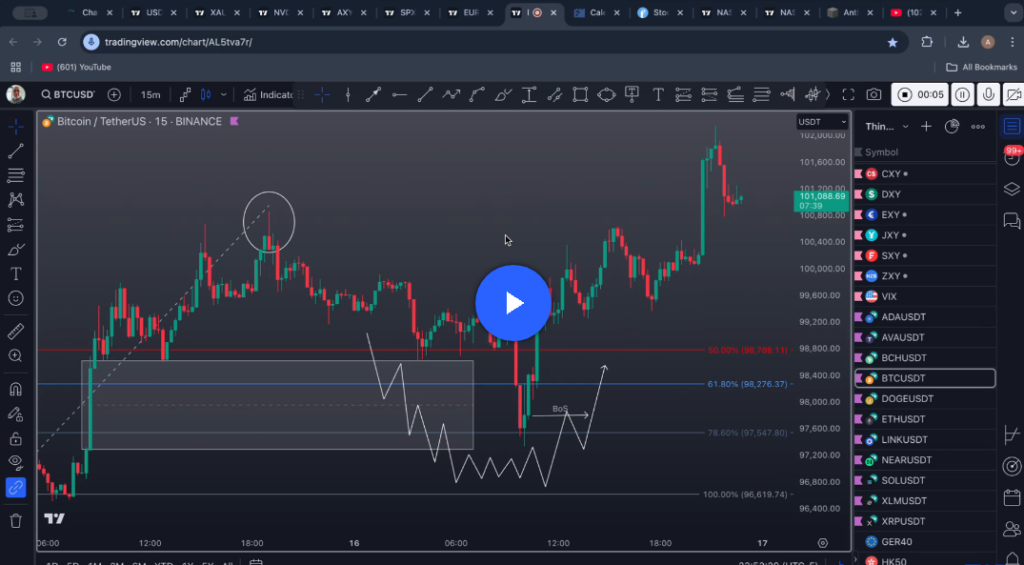Click the Magnet mode icon
Image resolution: width=1024 pixels, height=565 pixels.
tap(16, 389)
